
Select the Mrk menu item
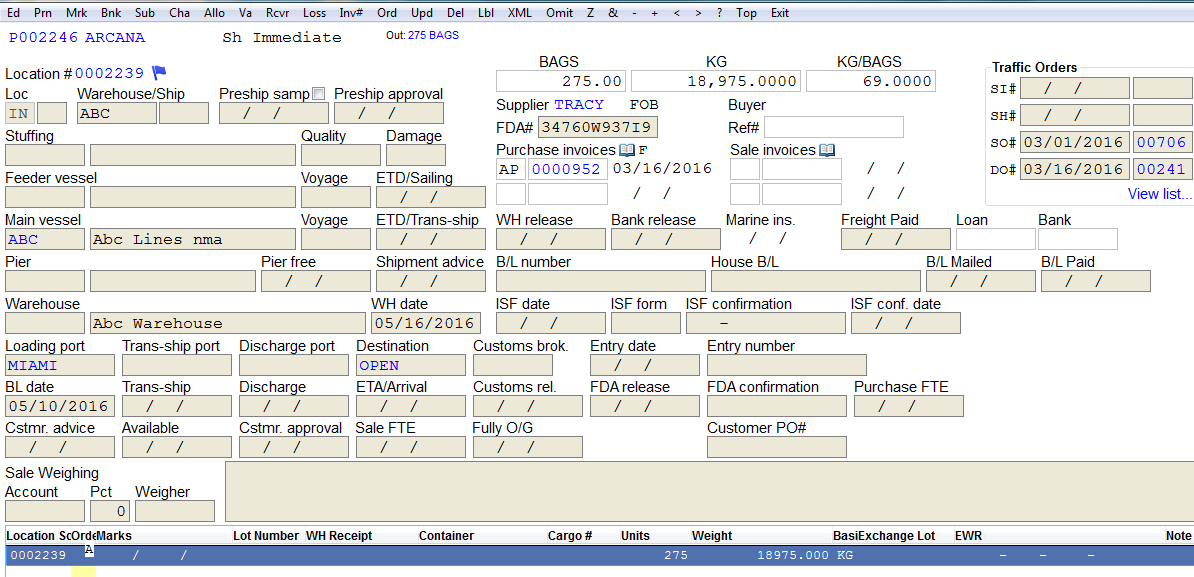point(76,13)
